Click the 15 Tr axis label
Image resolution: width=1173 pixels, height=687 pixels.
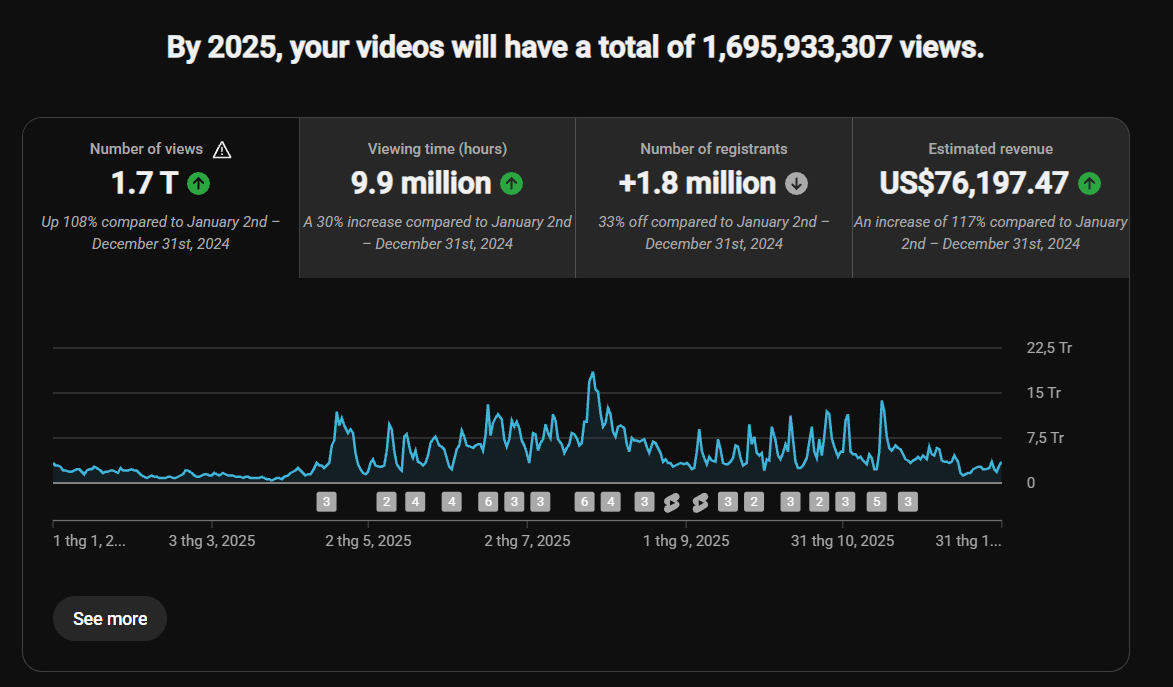1044,393
